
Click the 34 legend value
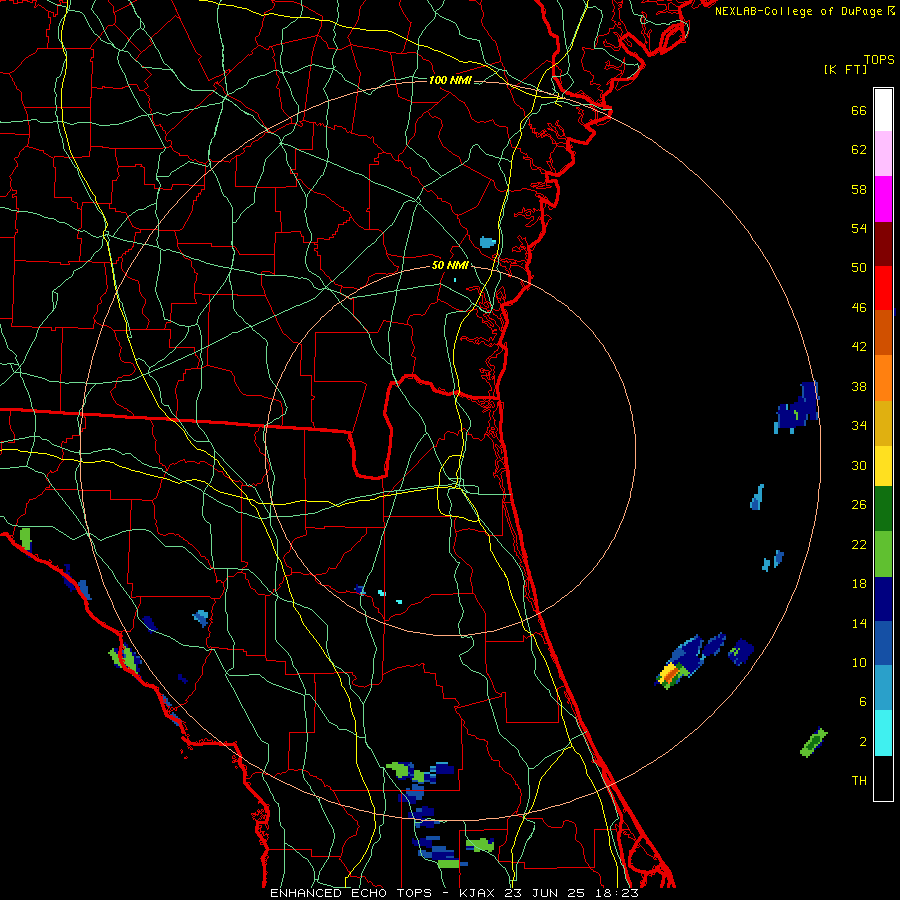coord(859,425)
